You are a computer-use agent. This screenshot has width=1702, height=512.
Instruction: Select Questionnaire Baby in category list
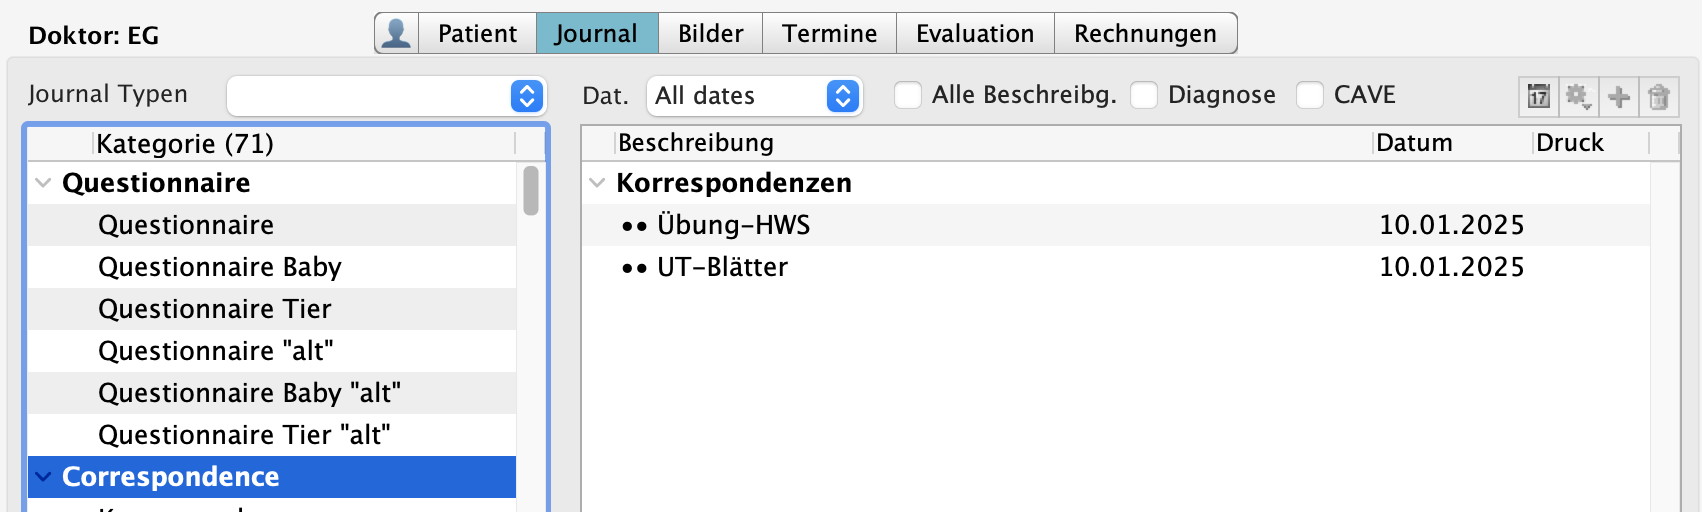pyautogui.click(x=220, y=267)
